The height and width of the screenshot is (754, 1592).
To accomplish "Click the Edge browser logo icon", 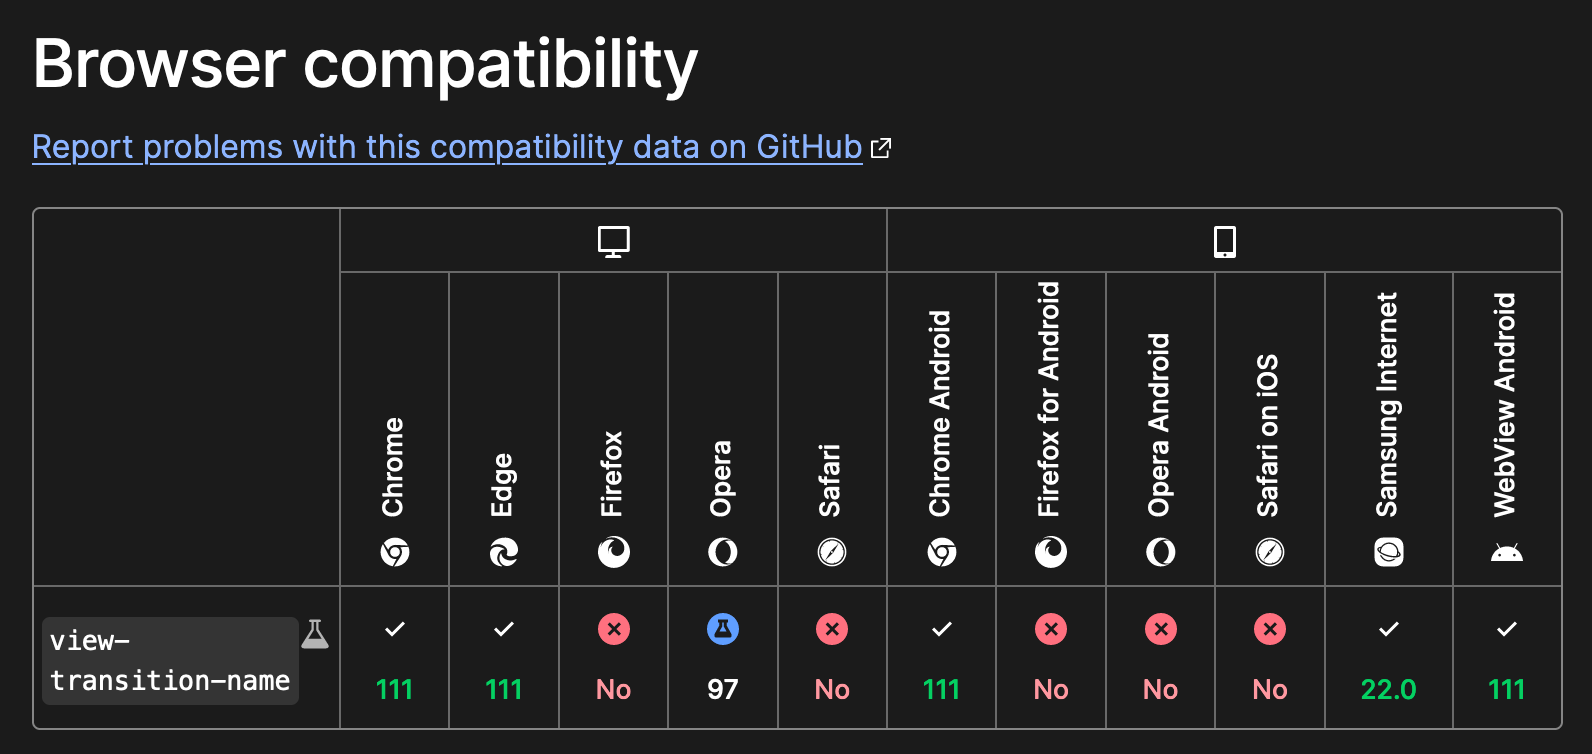I will [504, 552].
